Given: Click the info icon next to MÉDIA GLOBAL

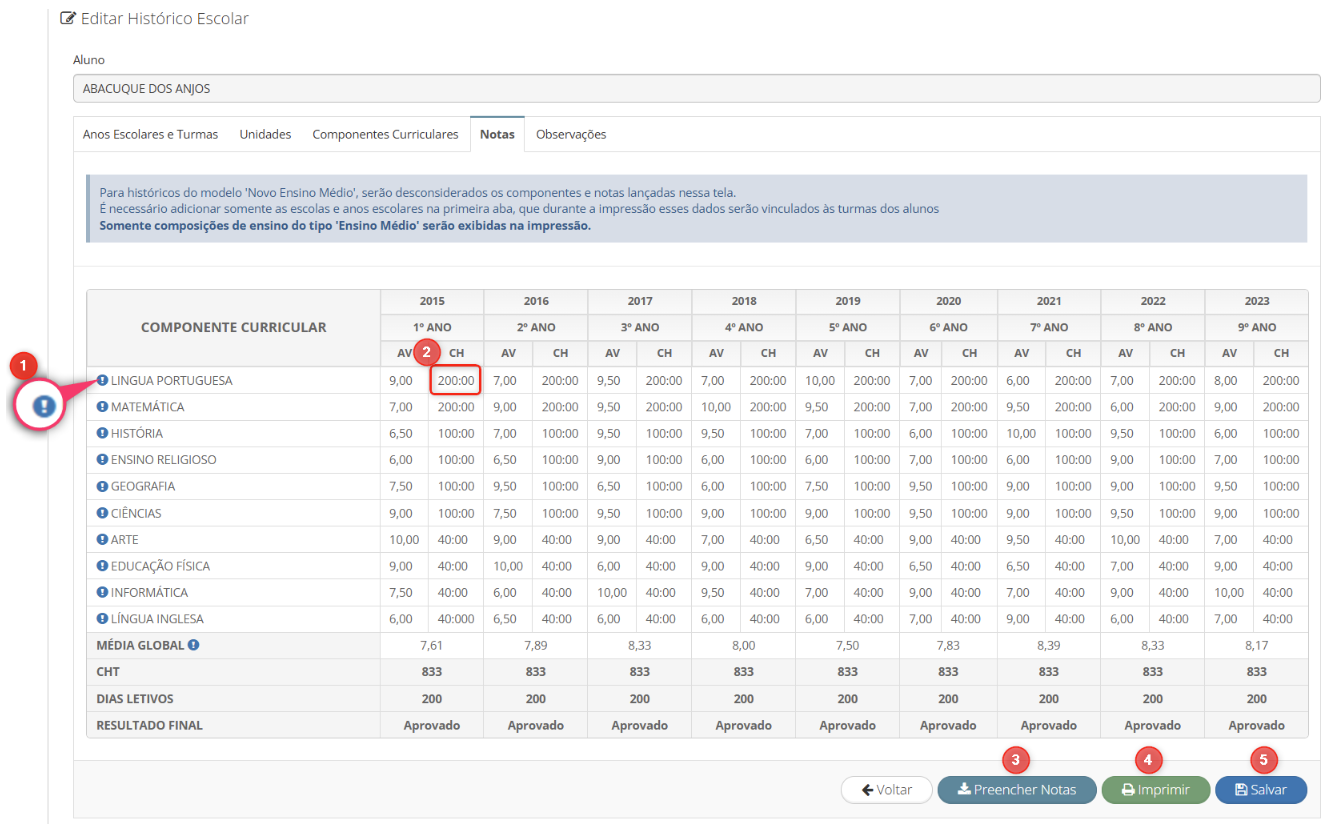Looking at the screenshot, I should (x=194, y=645).
